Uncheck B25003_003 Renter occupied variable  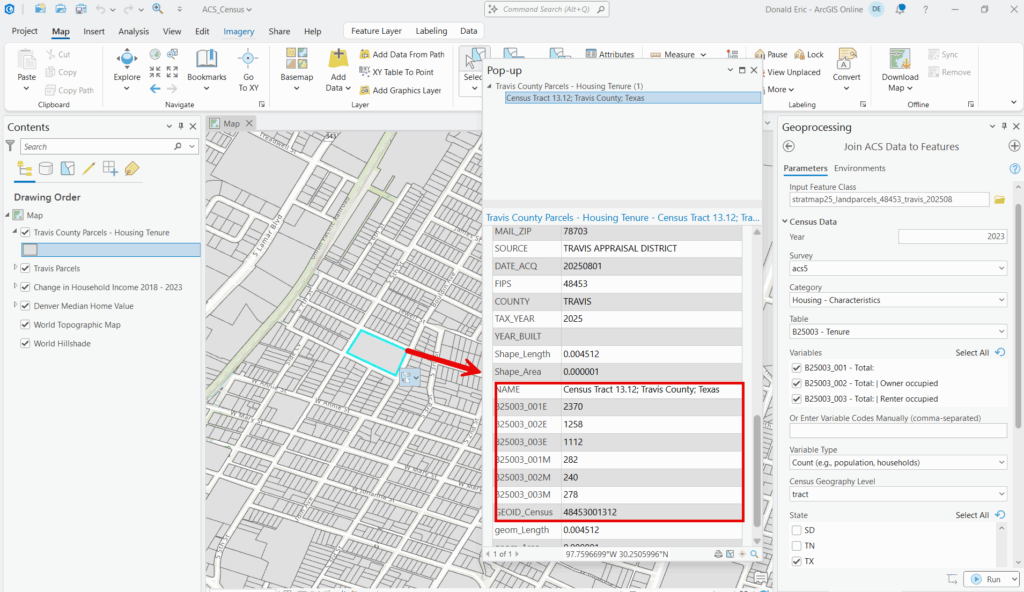tap(796, 398)
